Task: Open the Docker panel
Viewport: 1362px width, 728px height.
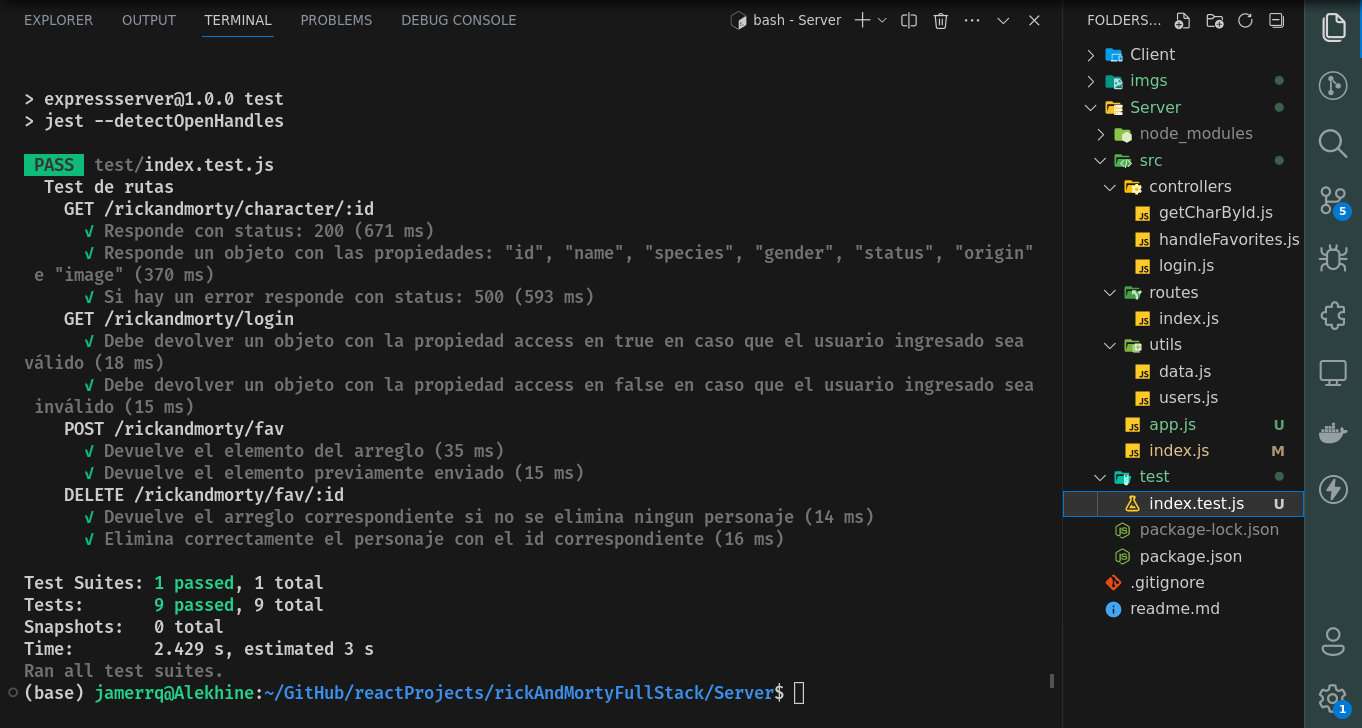Action: click(x=1332, y=432)
